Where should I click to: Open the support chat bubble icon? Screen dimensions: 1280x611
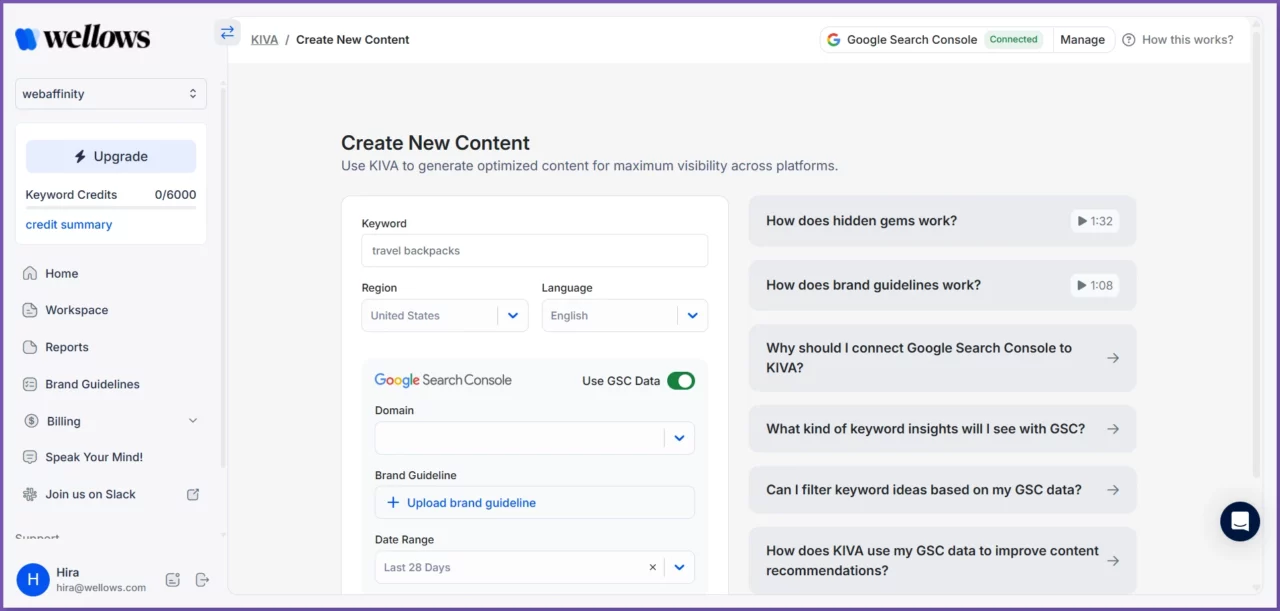[1240, 521]
